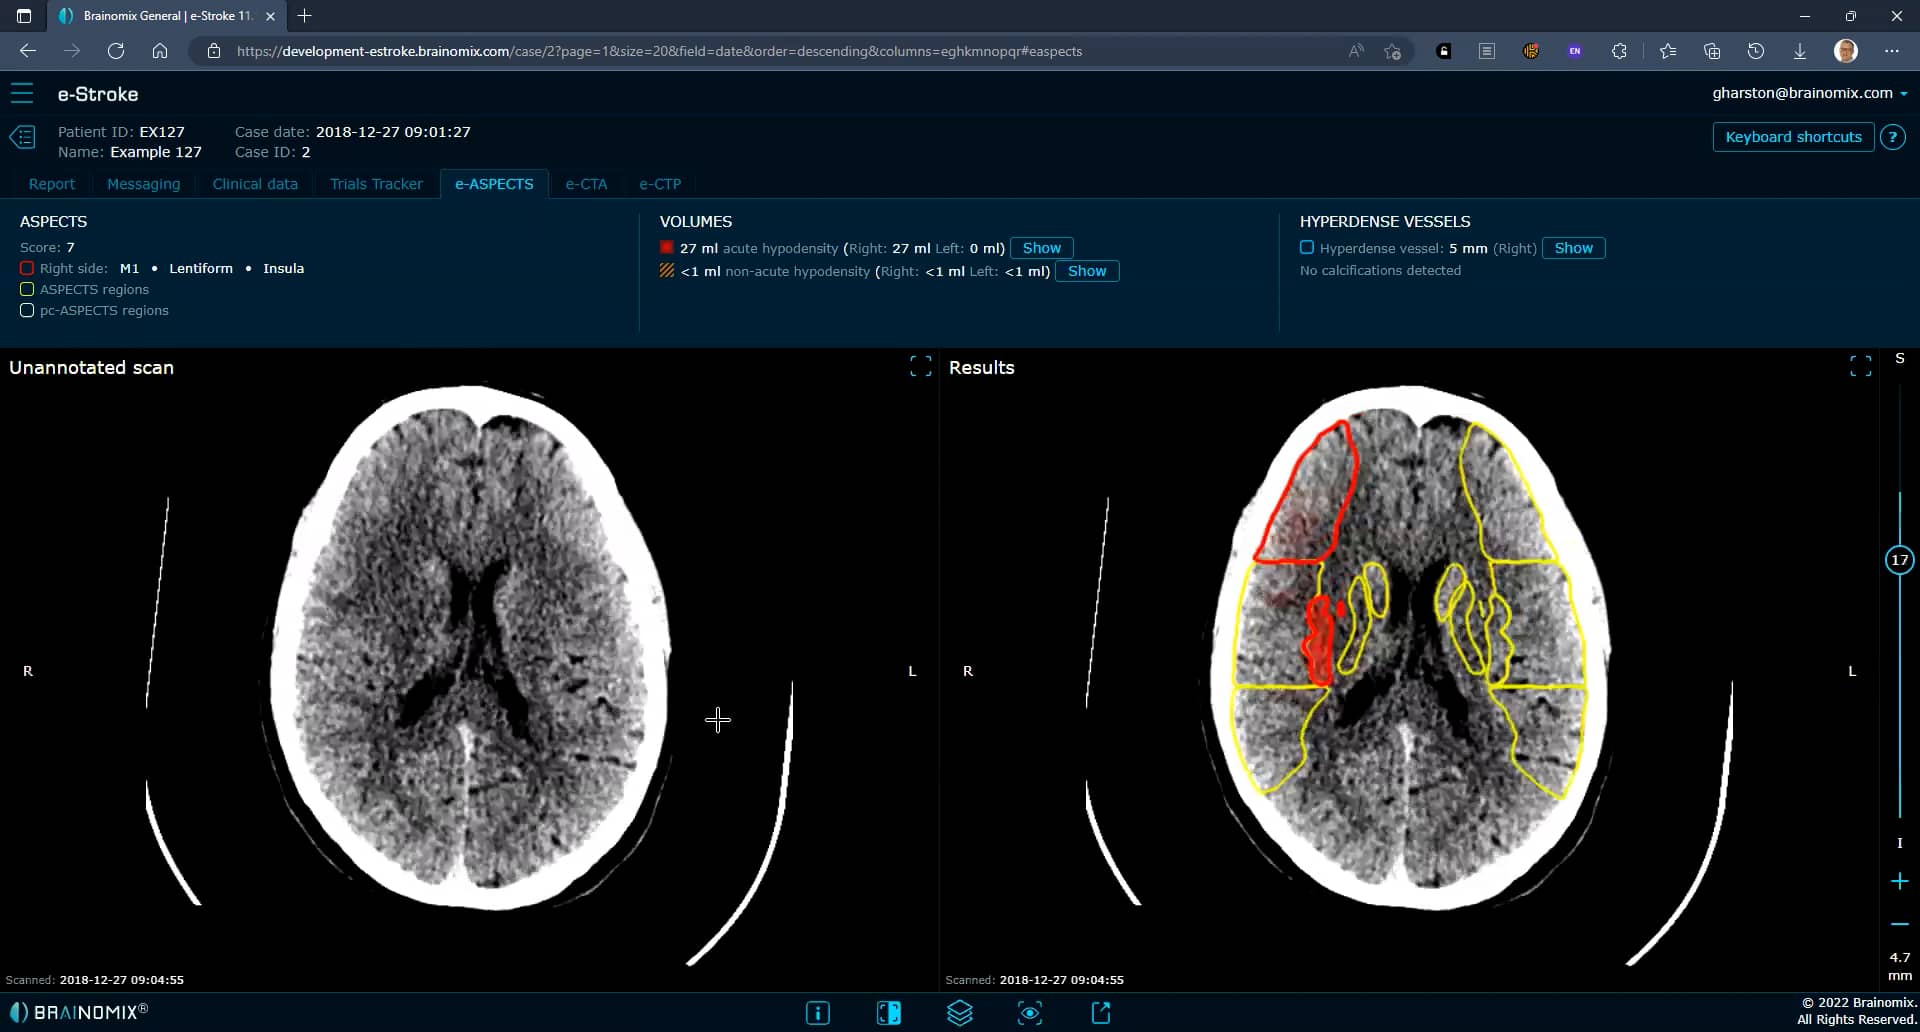This screenshot has height=1032, width=1920.
Task: Open the e-Stroke hamburger menu
Action: click(22, 93)
